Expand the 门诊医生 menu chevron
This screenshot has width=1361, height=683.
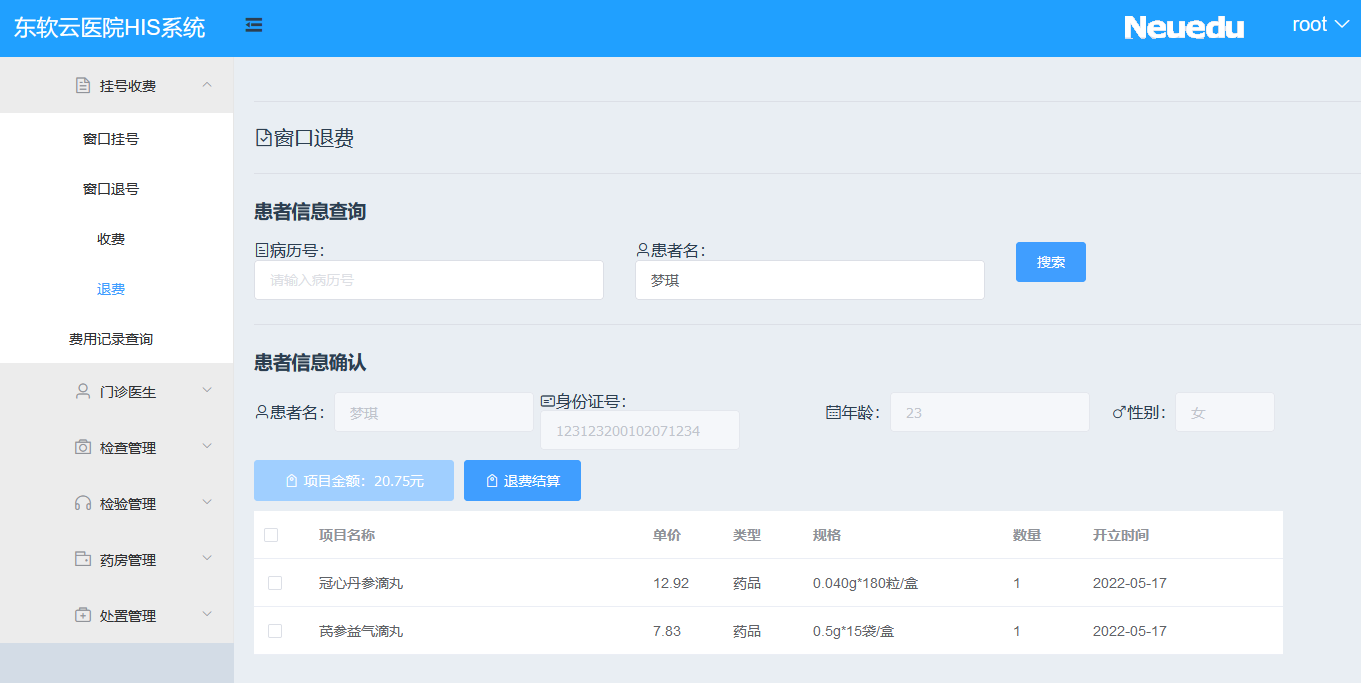(207, 390)
